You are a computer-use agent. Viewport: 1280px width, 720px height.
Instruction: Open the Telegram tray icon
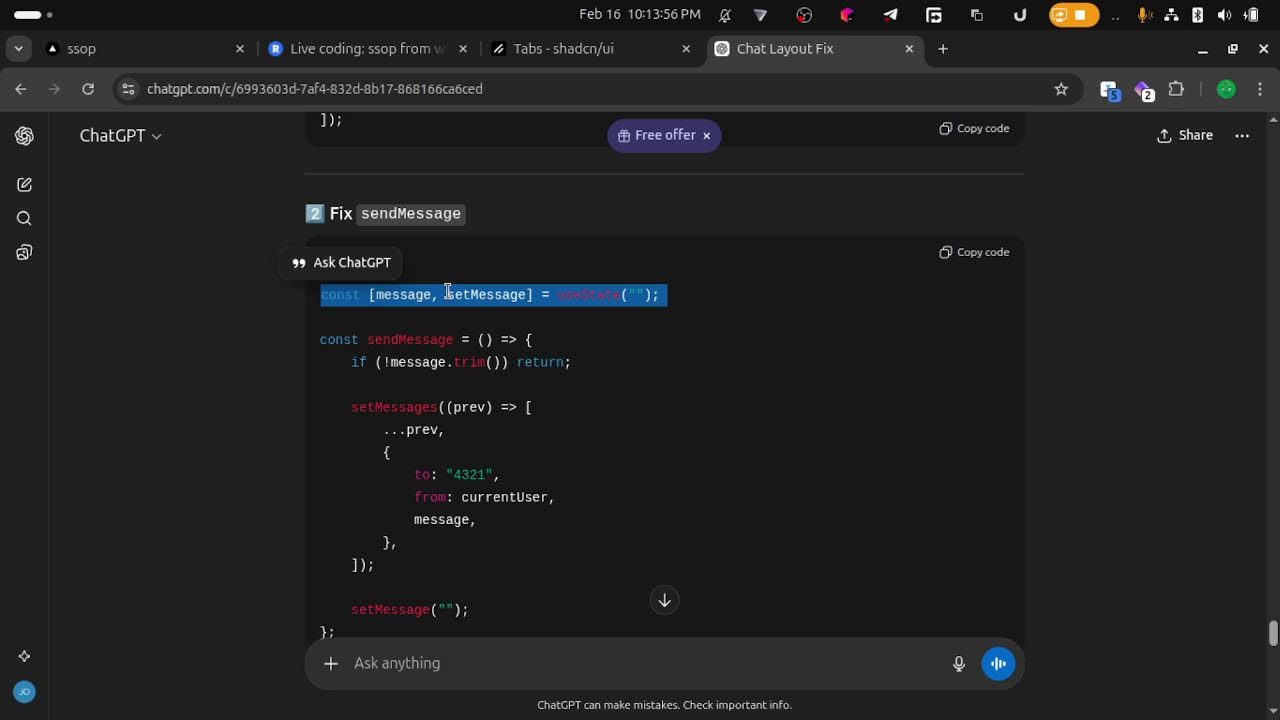pyautogui.click(x=890, y=15)
